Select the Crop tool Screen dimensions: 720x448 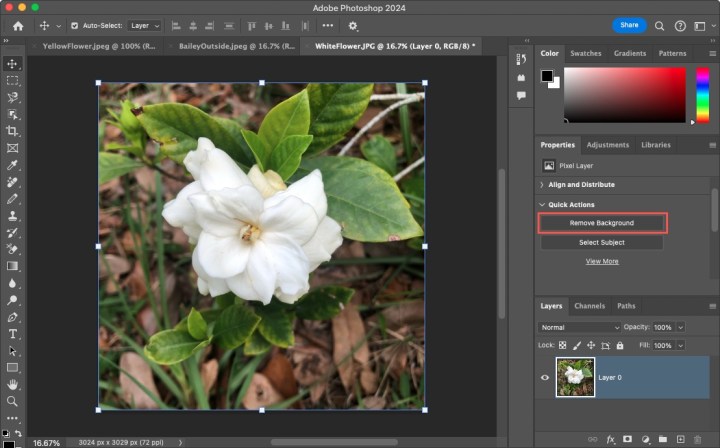point(12,131)
